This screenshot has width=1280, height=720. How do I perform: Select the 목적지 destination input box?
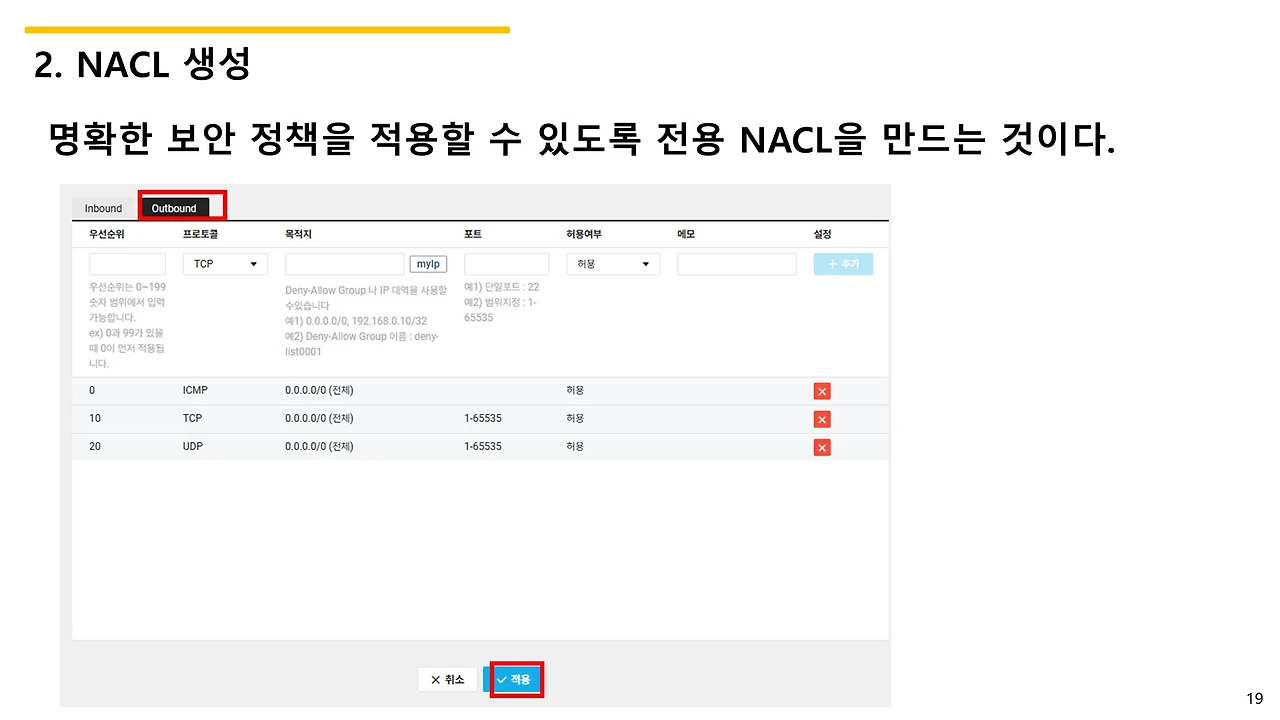(x=344, y=263)
